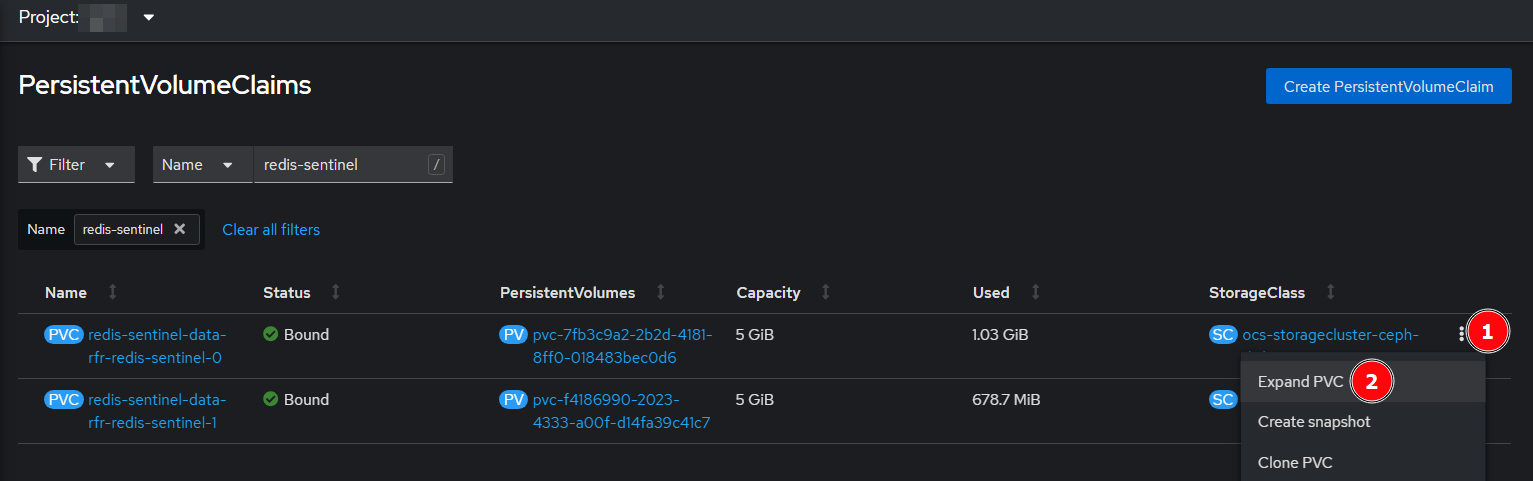Click the PVC badge in redis-sentinel-0 row

[64, 335]
